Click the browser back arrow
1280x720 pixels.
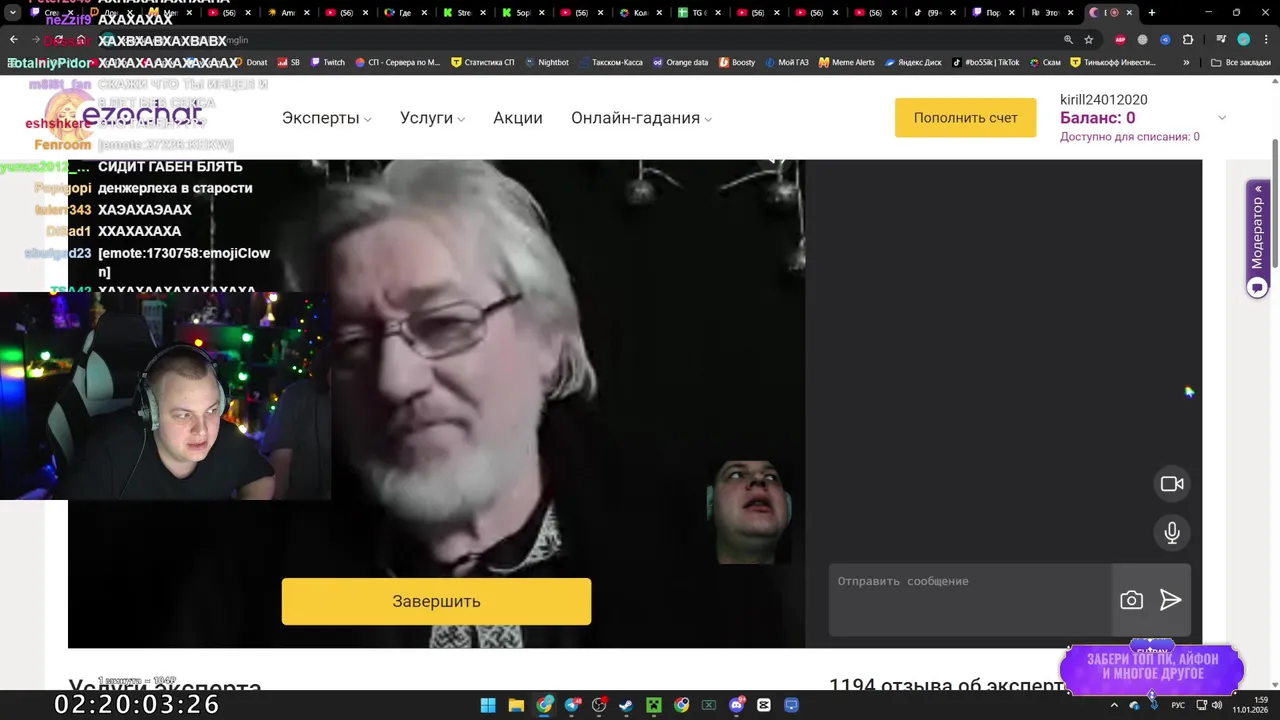(x=14, y=40)
